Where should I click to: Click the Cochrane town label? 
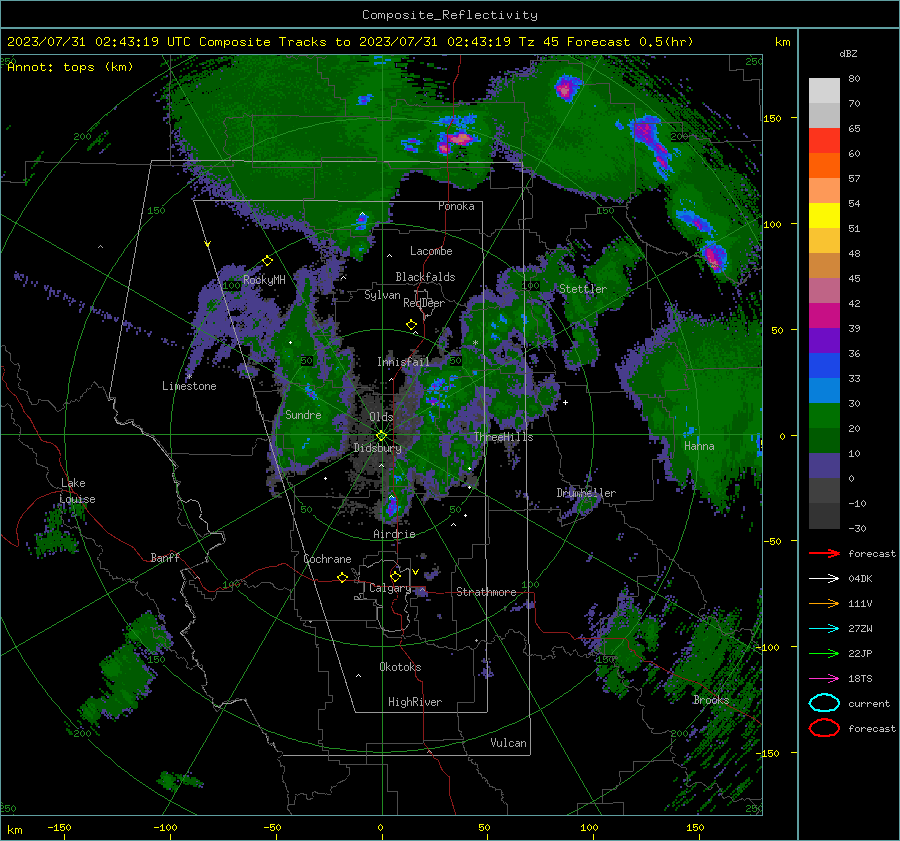tap(327, 559)
